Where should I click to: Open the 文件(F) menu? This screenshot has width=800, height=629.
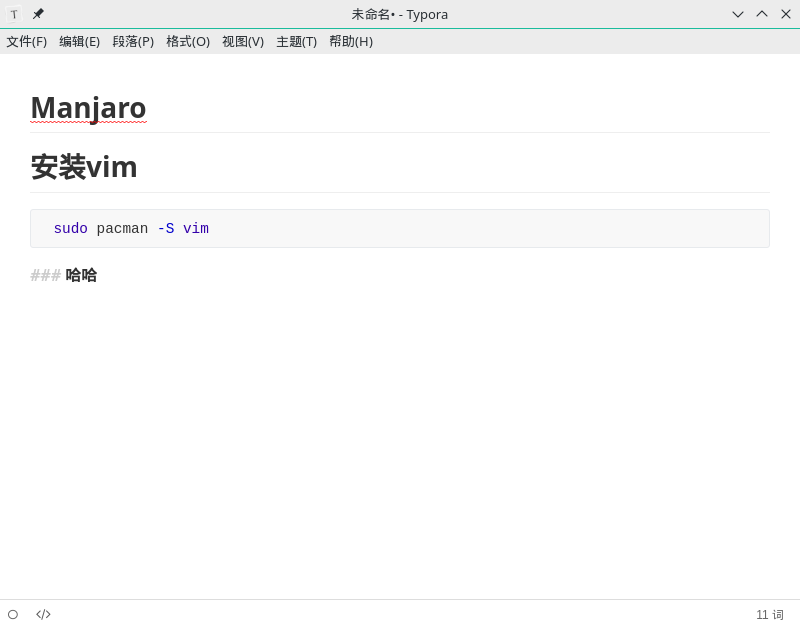click(27, 41)
